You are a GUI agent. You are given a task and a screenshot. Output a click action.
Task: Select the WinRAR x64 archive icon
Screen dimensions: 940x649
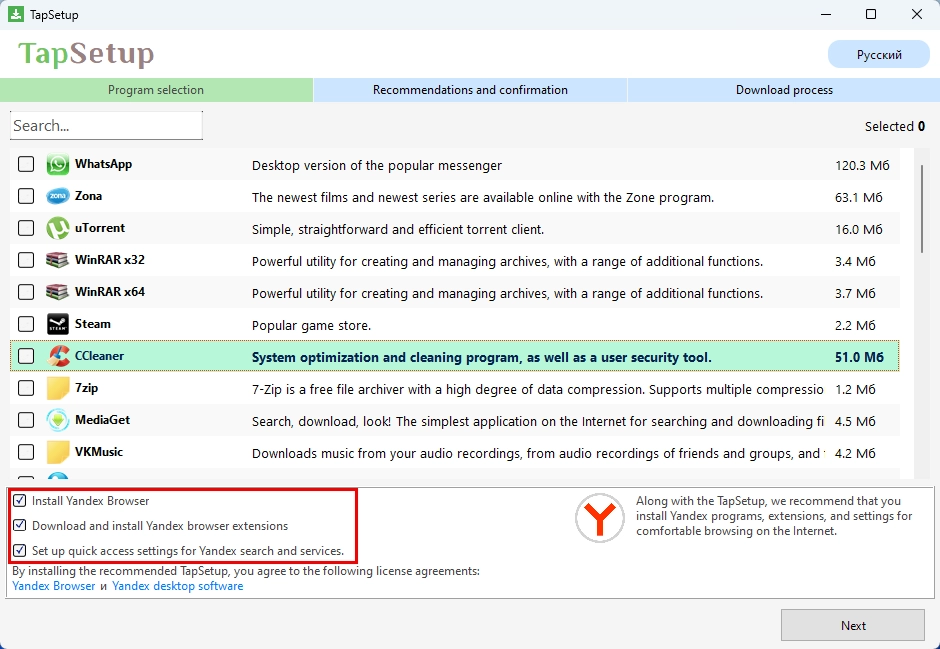[57, 292]
